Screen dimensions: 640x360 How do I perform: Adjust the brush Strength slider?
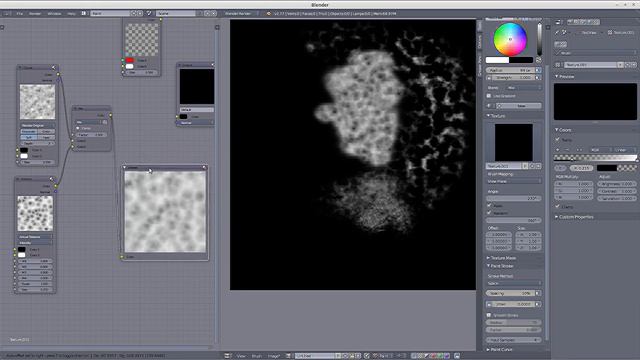pos(513,78)
